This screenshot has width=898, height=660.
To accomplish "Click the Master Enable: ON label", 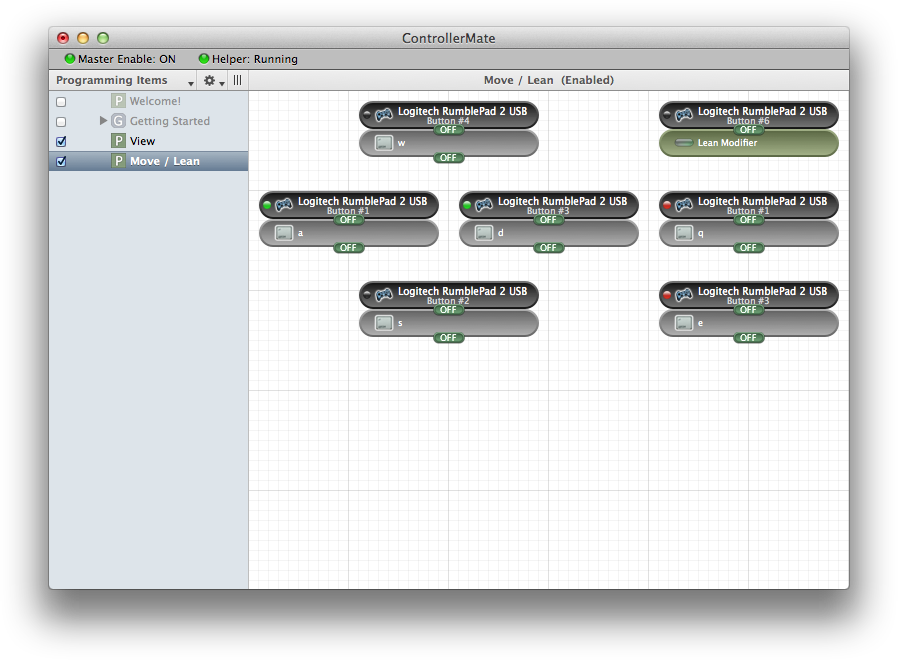I will pos(127,59).
